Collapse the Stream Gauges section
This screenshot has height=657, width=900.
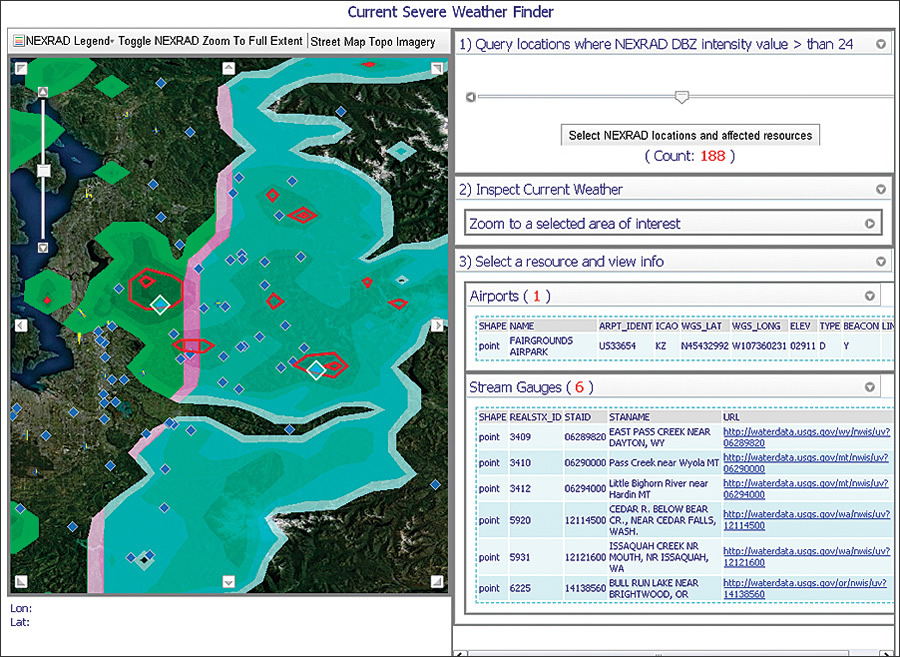coord(870,387)
